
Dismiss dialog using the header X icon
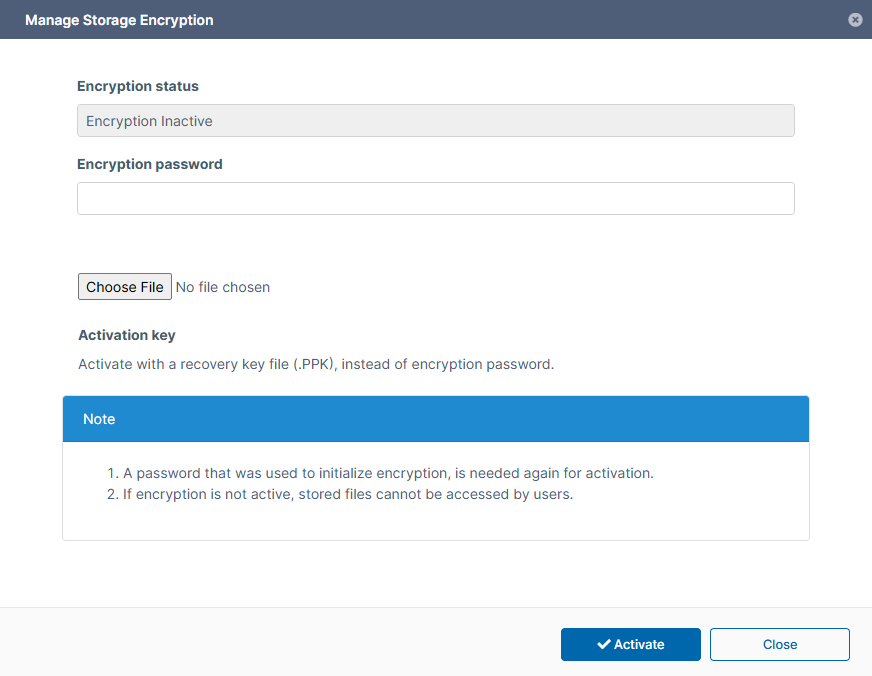855,20
